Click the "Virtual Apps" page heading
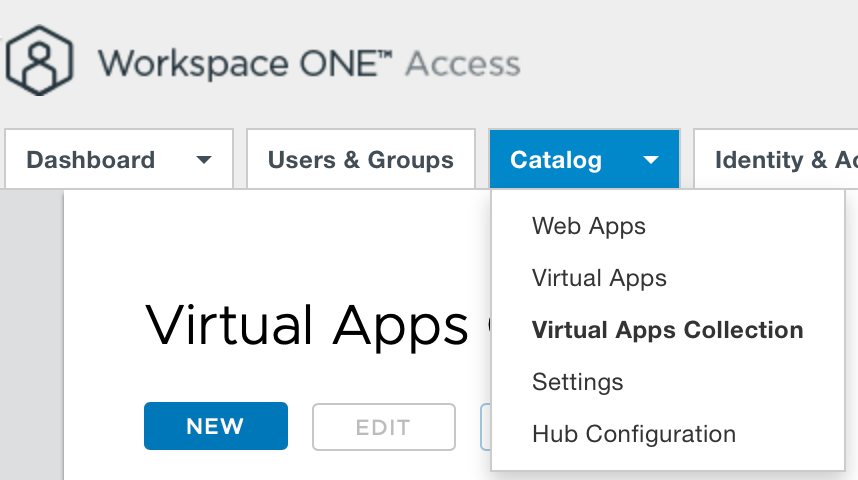 coord(306,324)
